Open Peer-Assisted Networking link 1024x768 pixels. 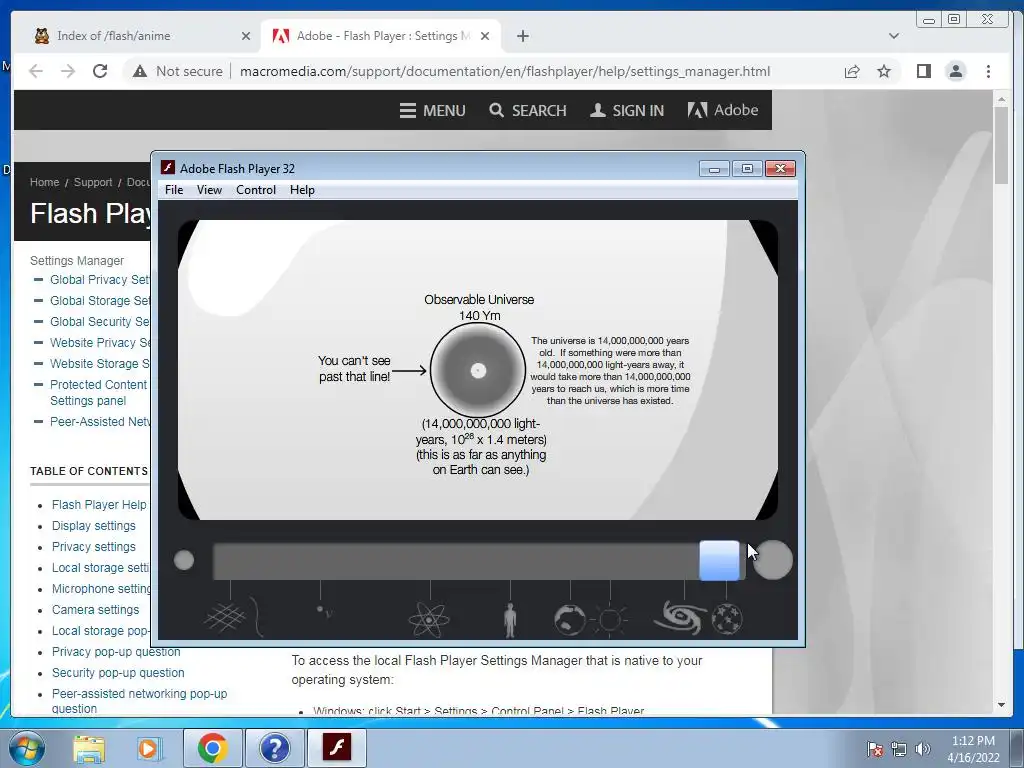point(100,421)
